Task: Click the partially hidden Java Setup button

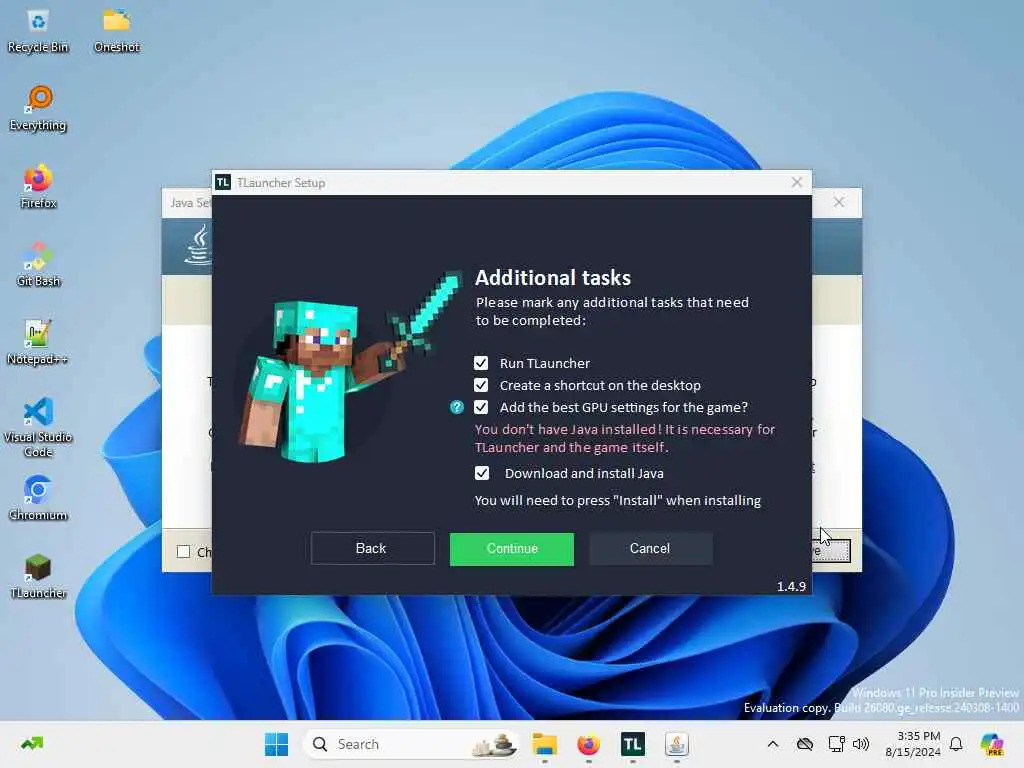Action: 831,551
